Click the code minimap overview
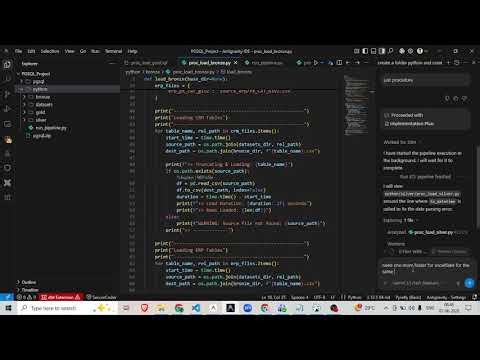 pyautogui.click(x=356, y=105)
